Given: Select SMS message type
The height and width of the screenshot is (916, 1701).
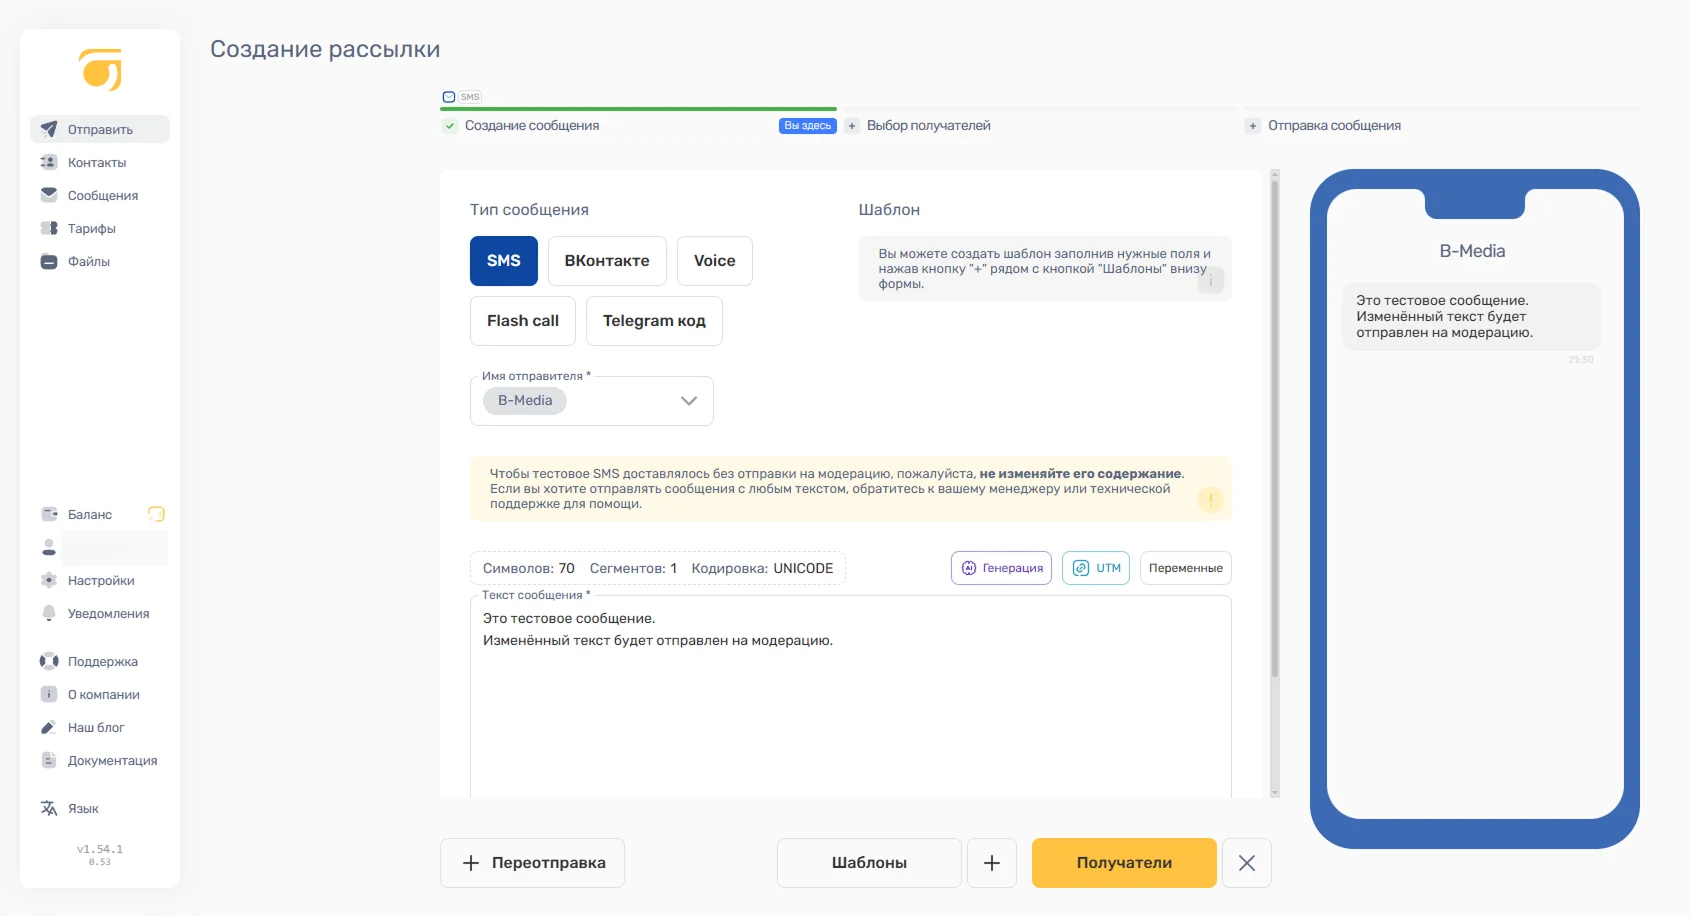Looking at the screenshot, I should coord(503,261).
